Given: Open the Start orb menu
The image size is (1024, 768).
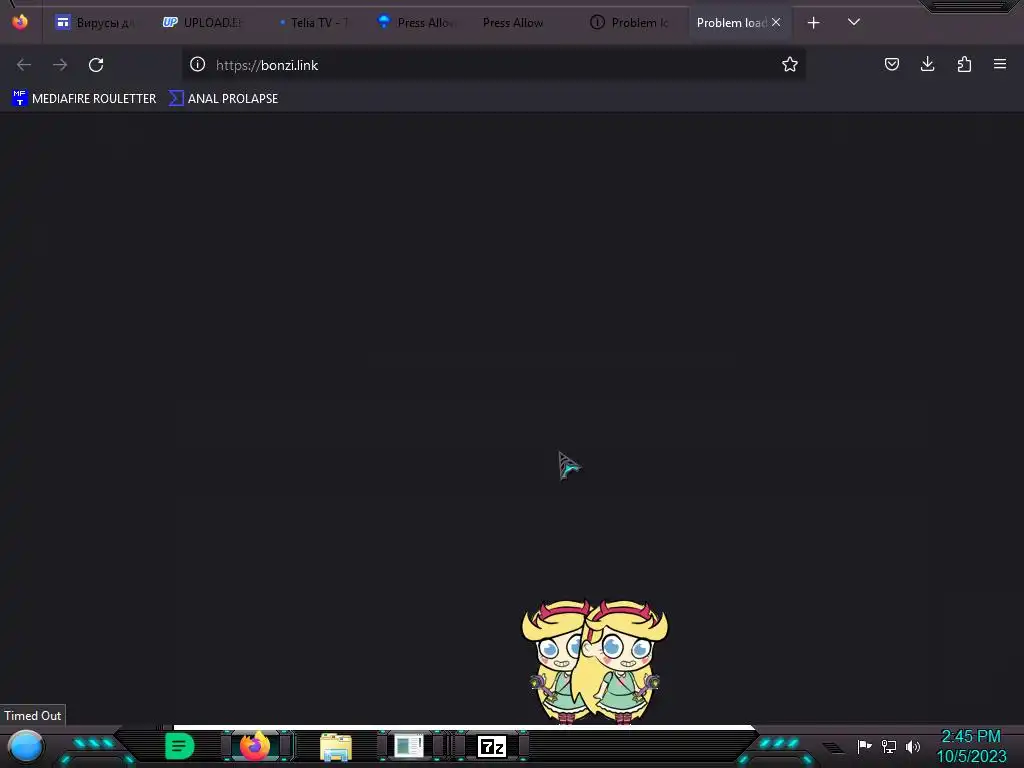Looking at the screenshot, I should tap(25, 746).
